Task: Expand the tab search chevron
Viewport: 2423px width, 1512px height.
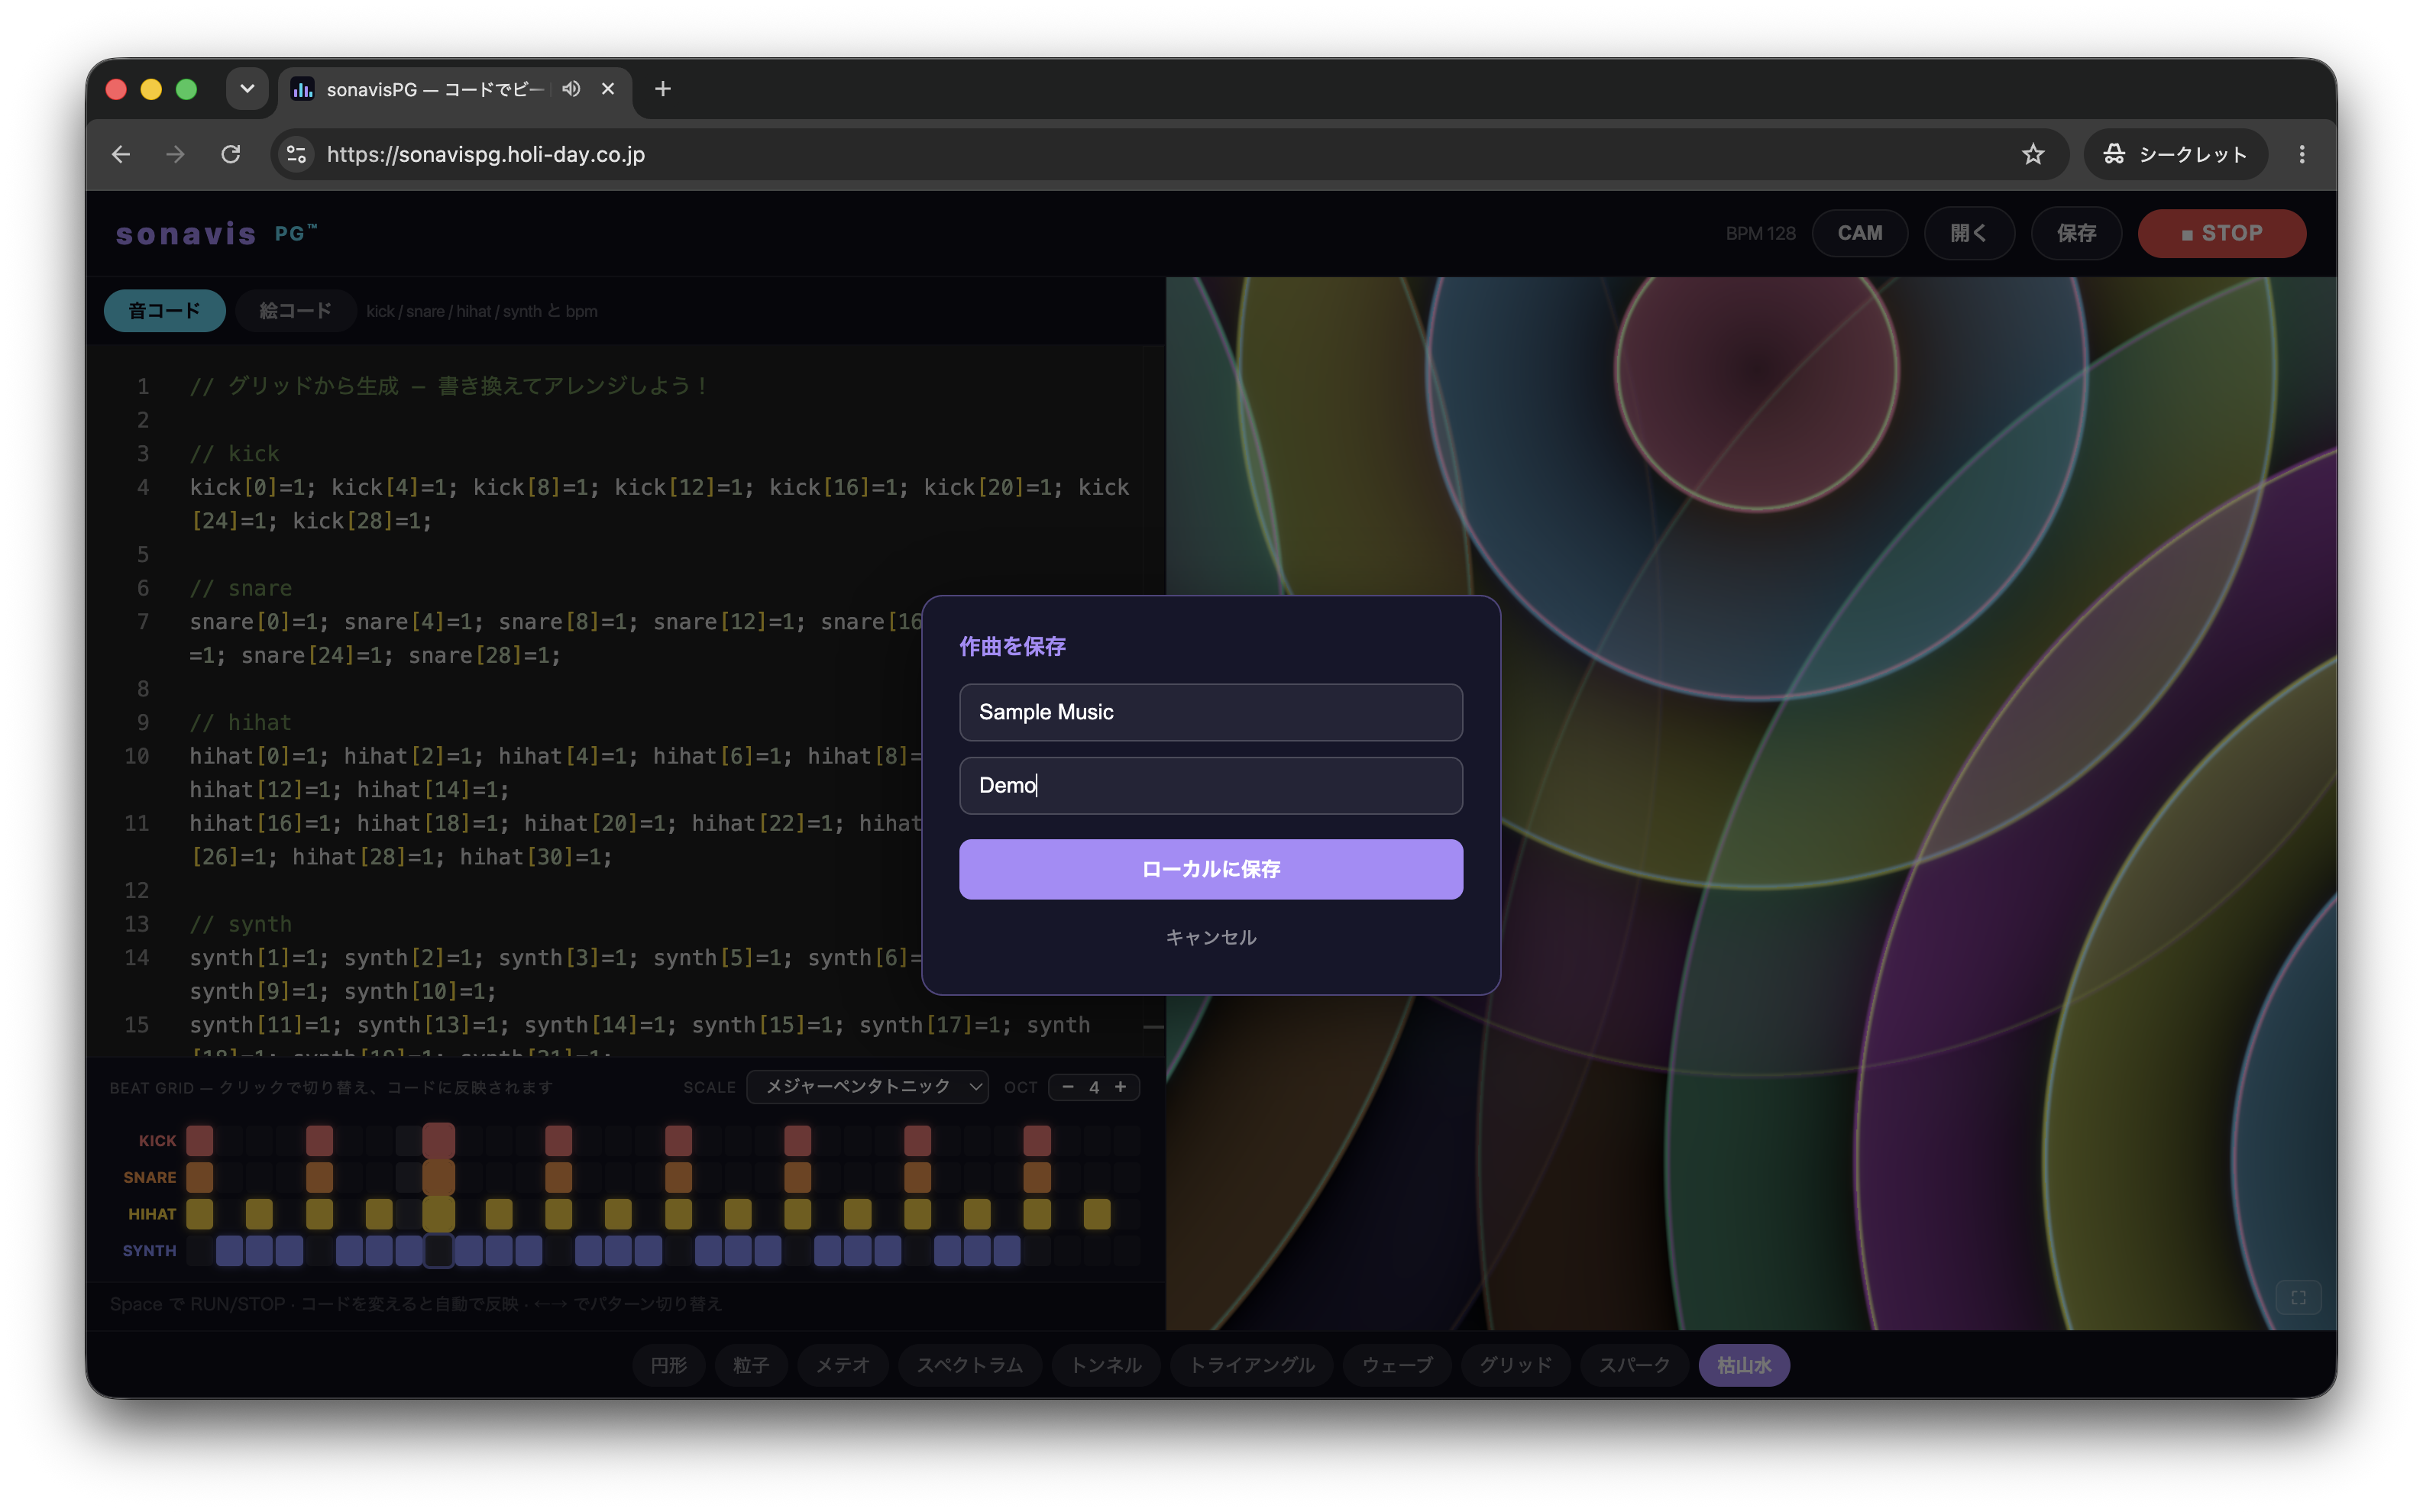Action: coord(247,89)
